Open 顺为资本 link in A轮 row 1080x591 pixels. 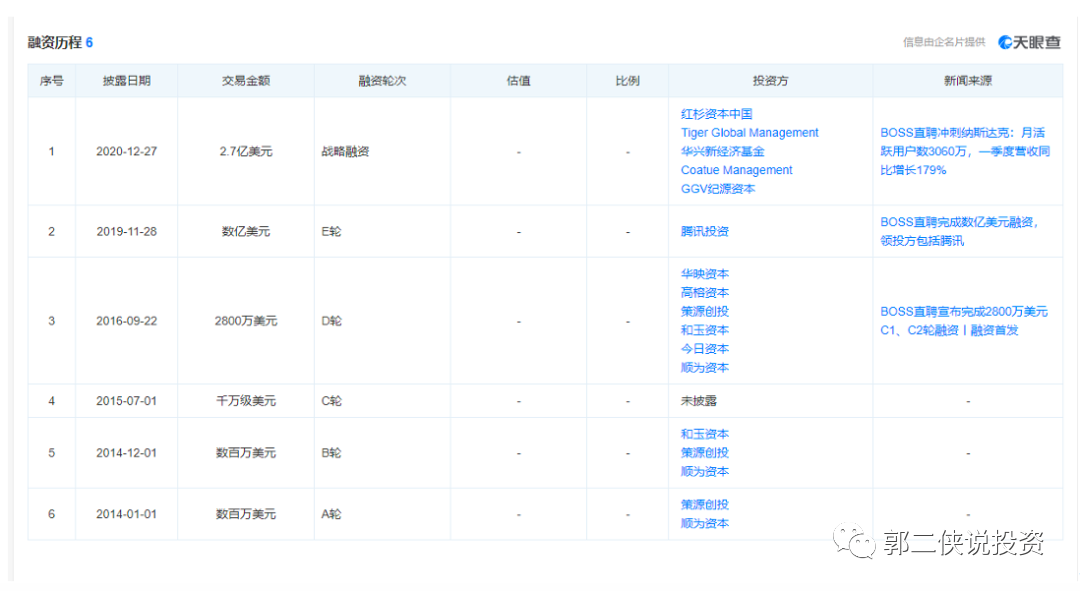(705, 523)
